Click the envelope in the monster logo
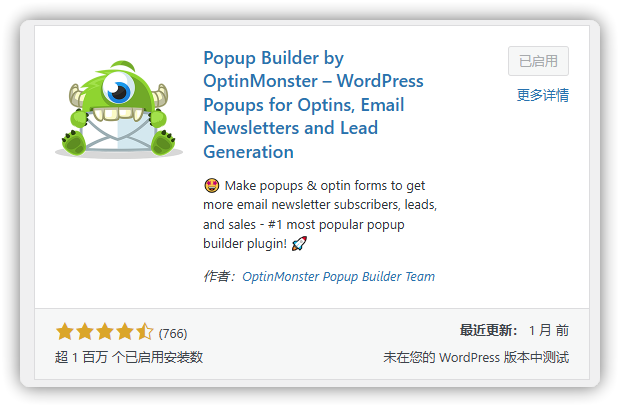 point(118,134)
